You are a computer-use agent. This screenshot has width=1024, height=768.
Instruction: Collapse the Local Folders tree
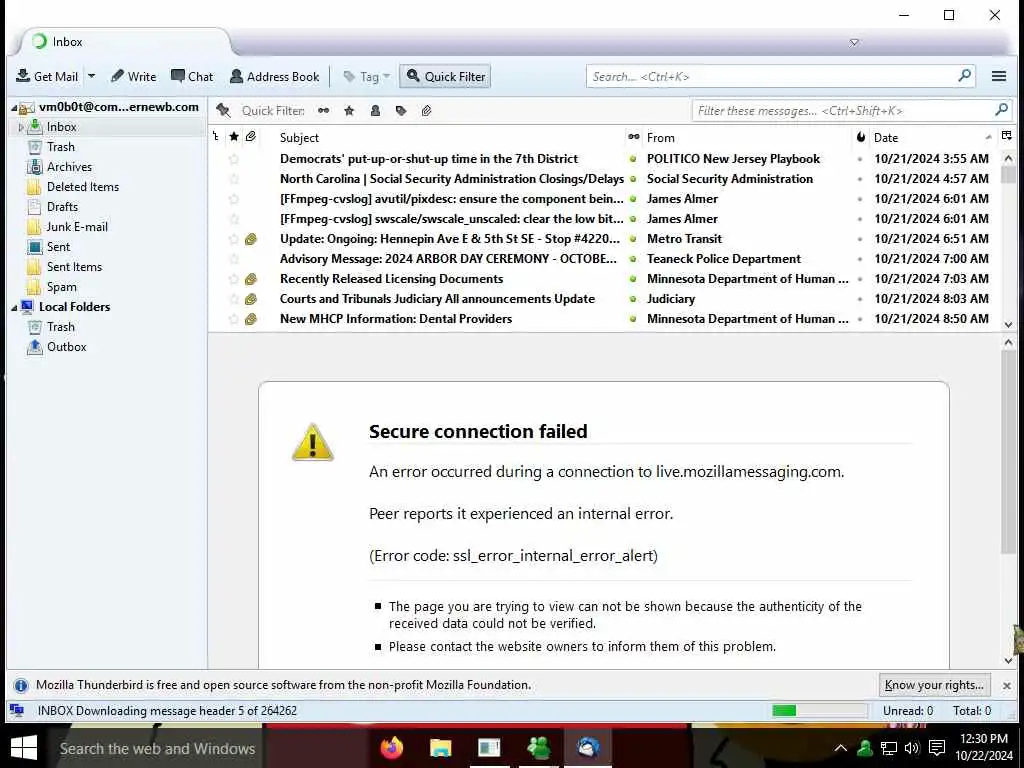(x=14, y=308)
